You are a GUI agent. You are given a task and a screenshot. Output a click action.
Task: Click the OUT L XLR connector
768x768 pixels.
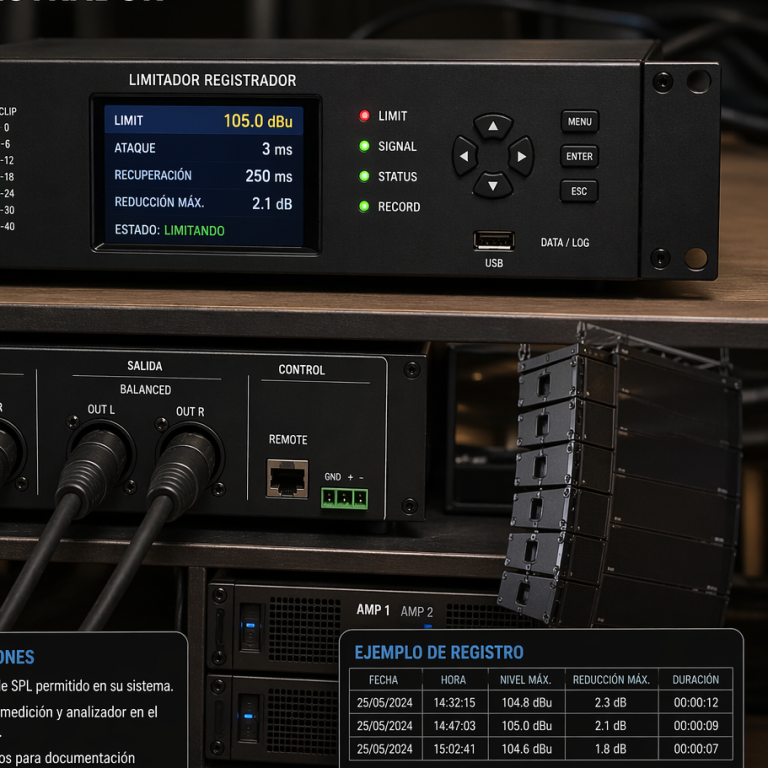pos(101,450)
